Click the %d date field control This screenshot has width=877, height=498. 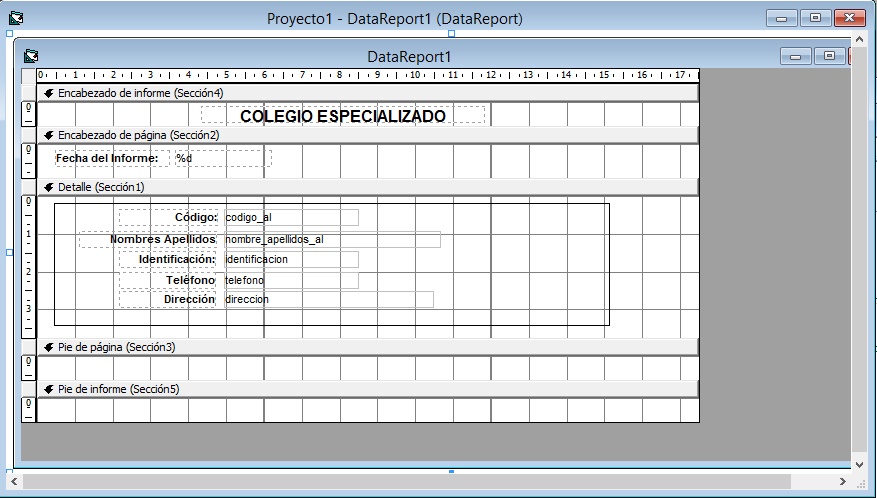coord(222,158)
